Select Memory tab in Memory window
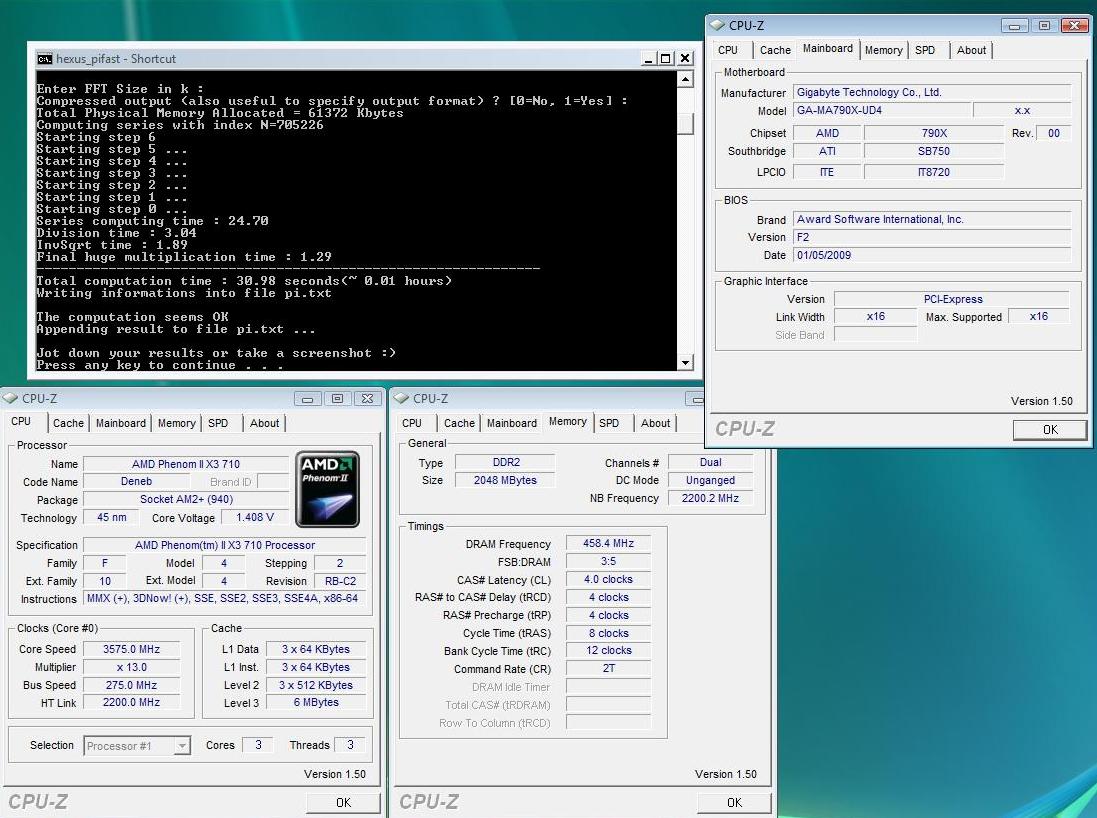The image size is (1097, 818). pos(567,421)
